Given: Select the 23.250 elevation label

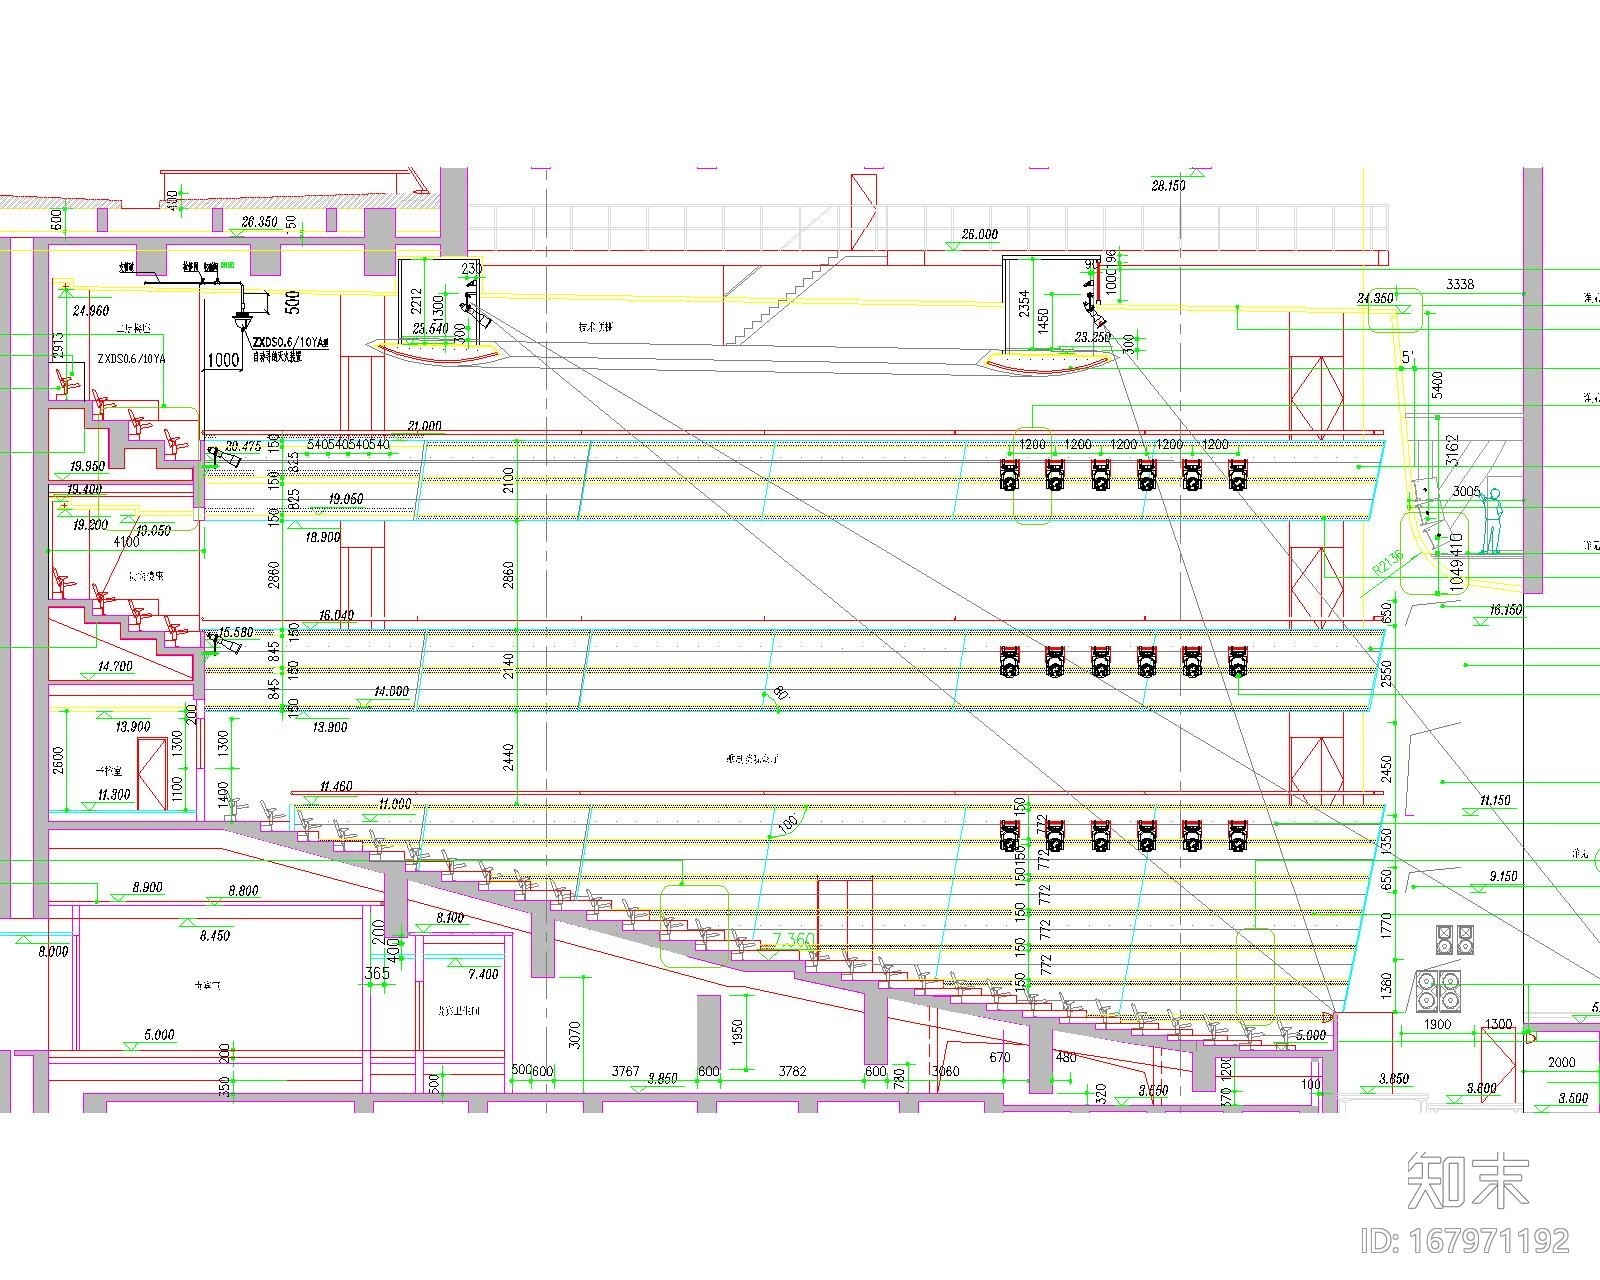Looking at the screenshot, I should point(1093,337).
